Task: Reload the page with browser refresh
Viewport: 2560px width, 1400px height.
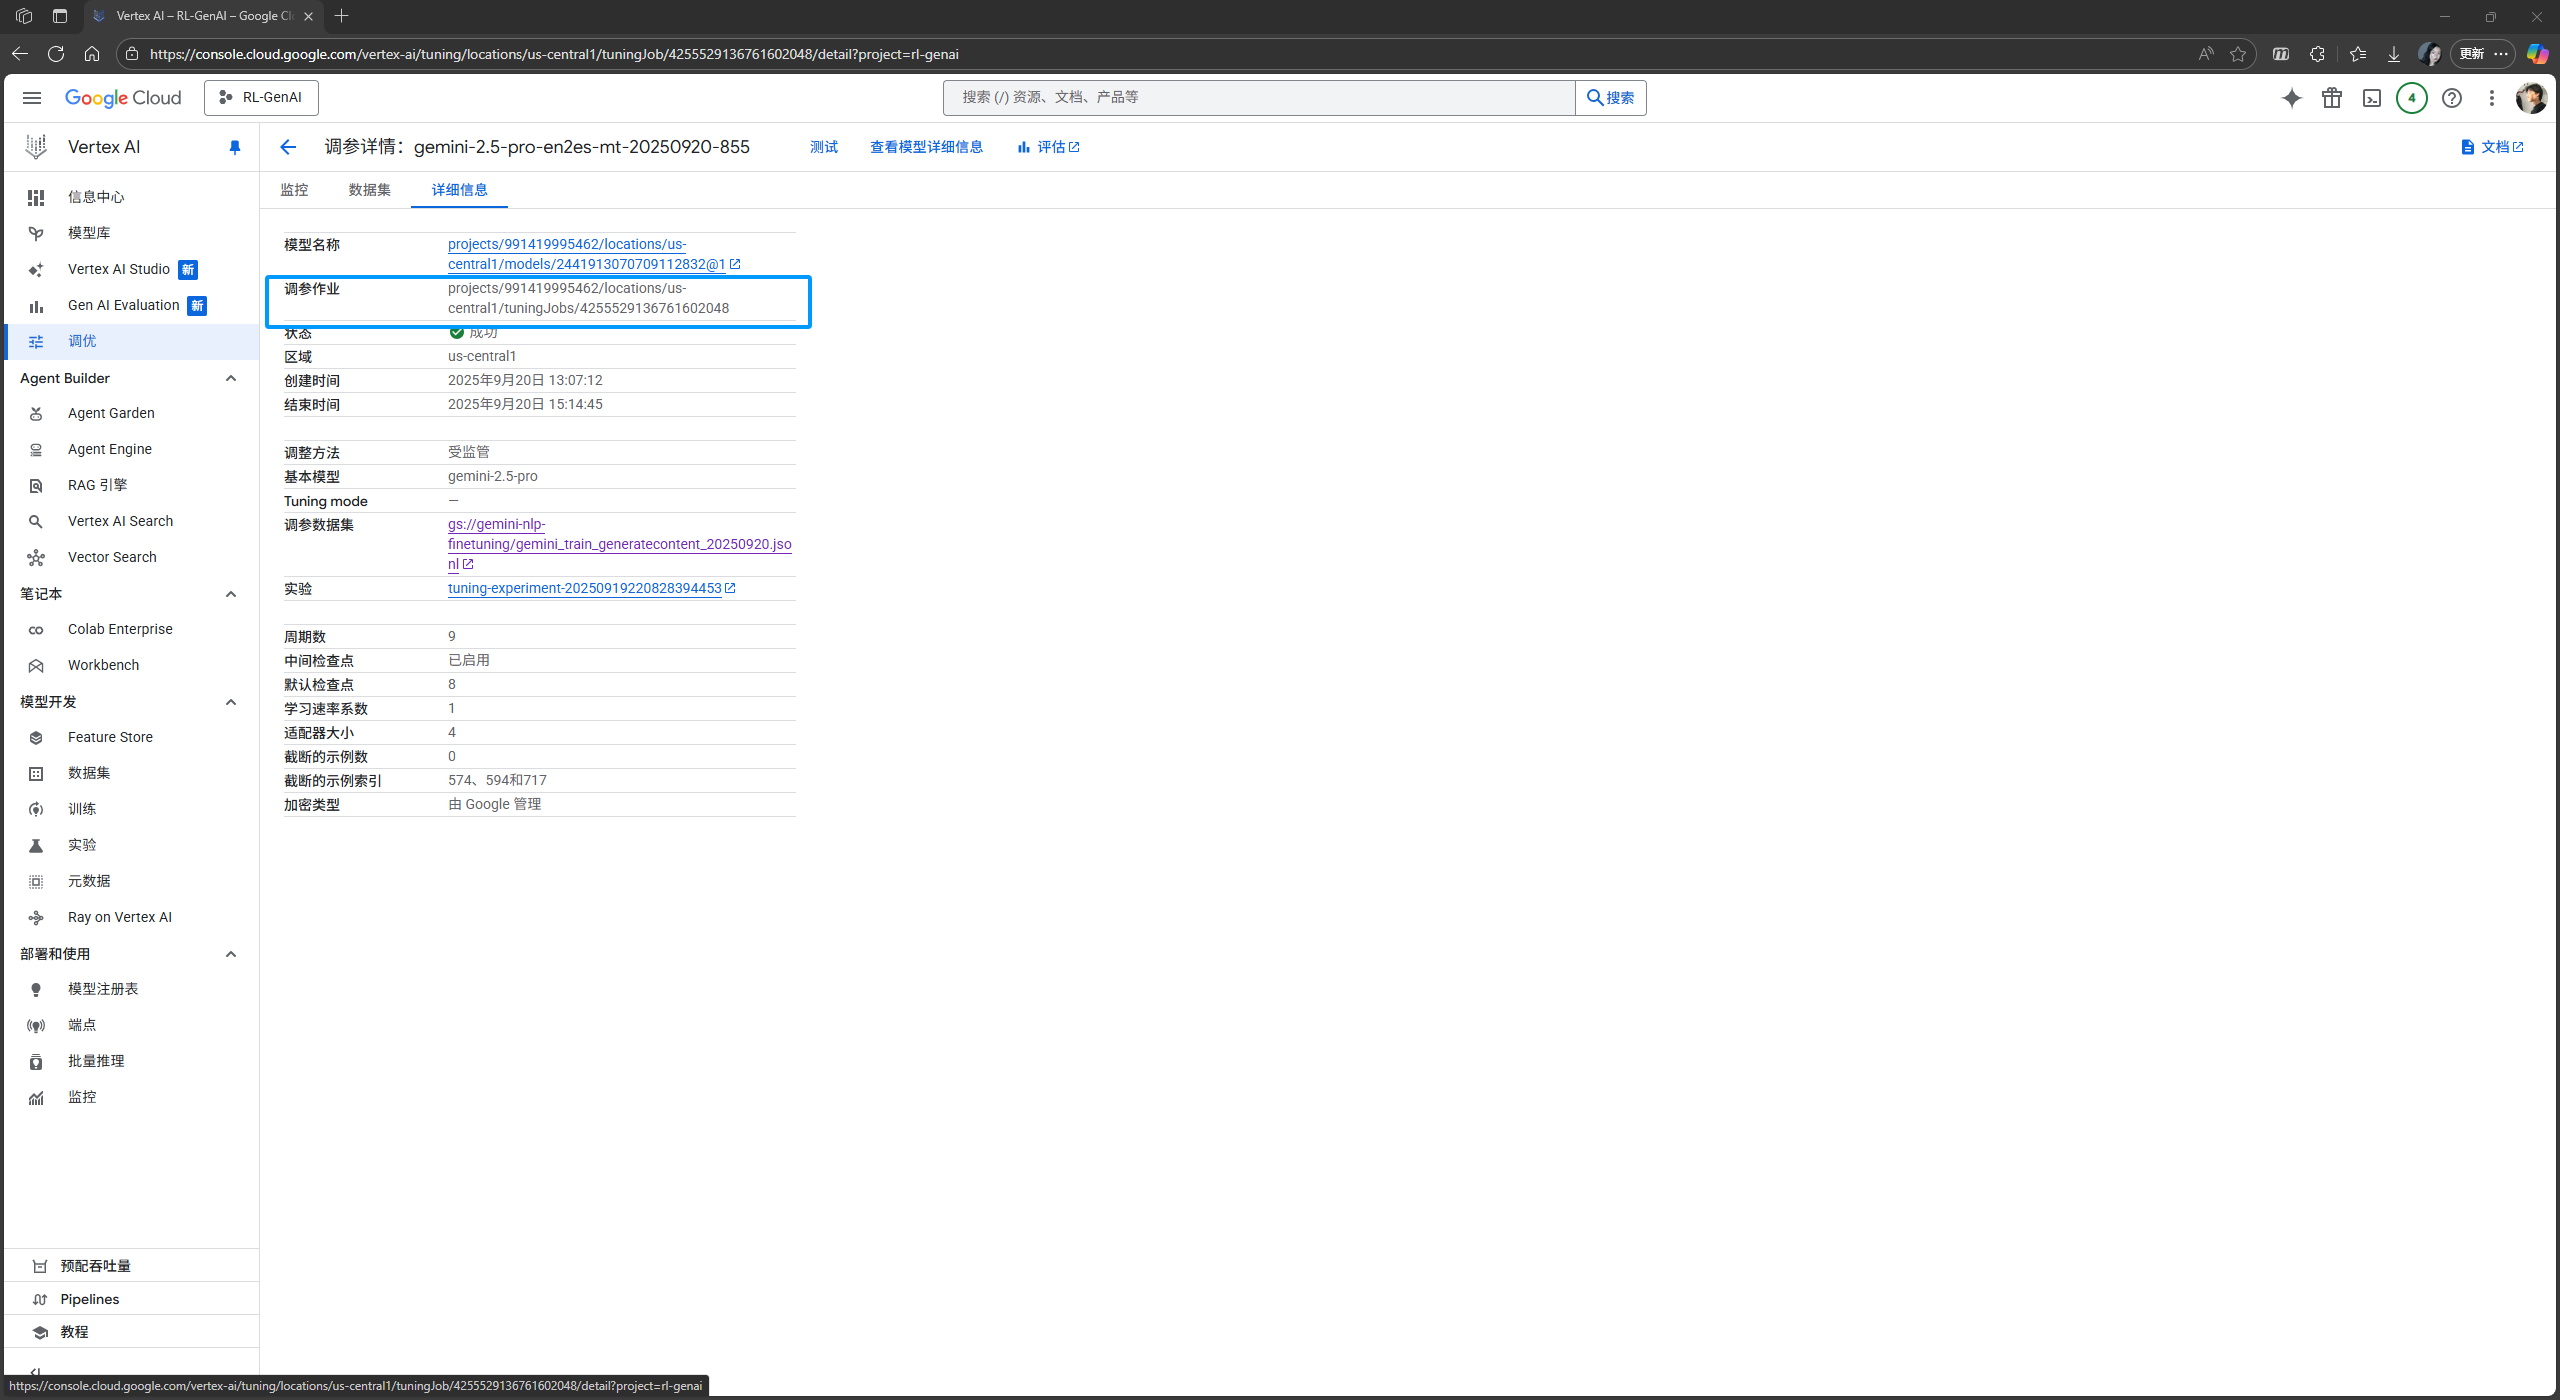Action: click(x=56, y=54)
